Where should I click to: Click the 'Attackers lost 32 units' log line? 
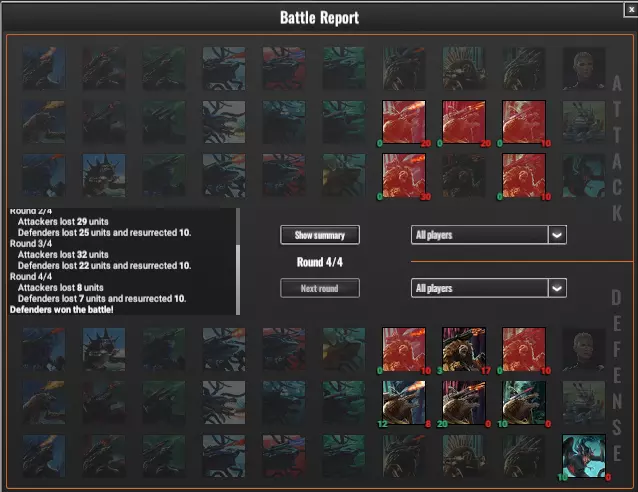point(63,255)
